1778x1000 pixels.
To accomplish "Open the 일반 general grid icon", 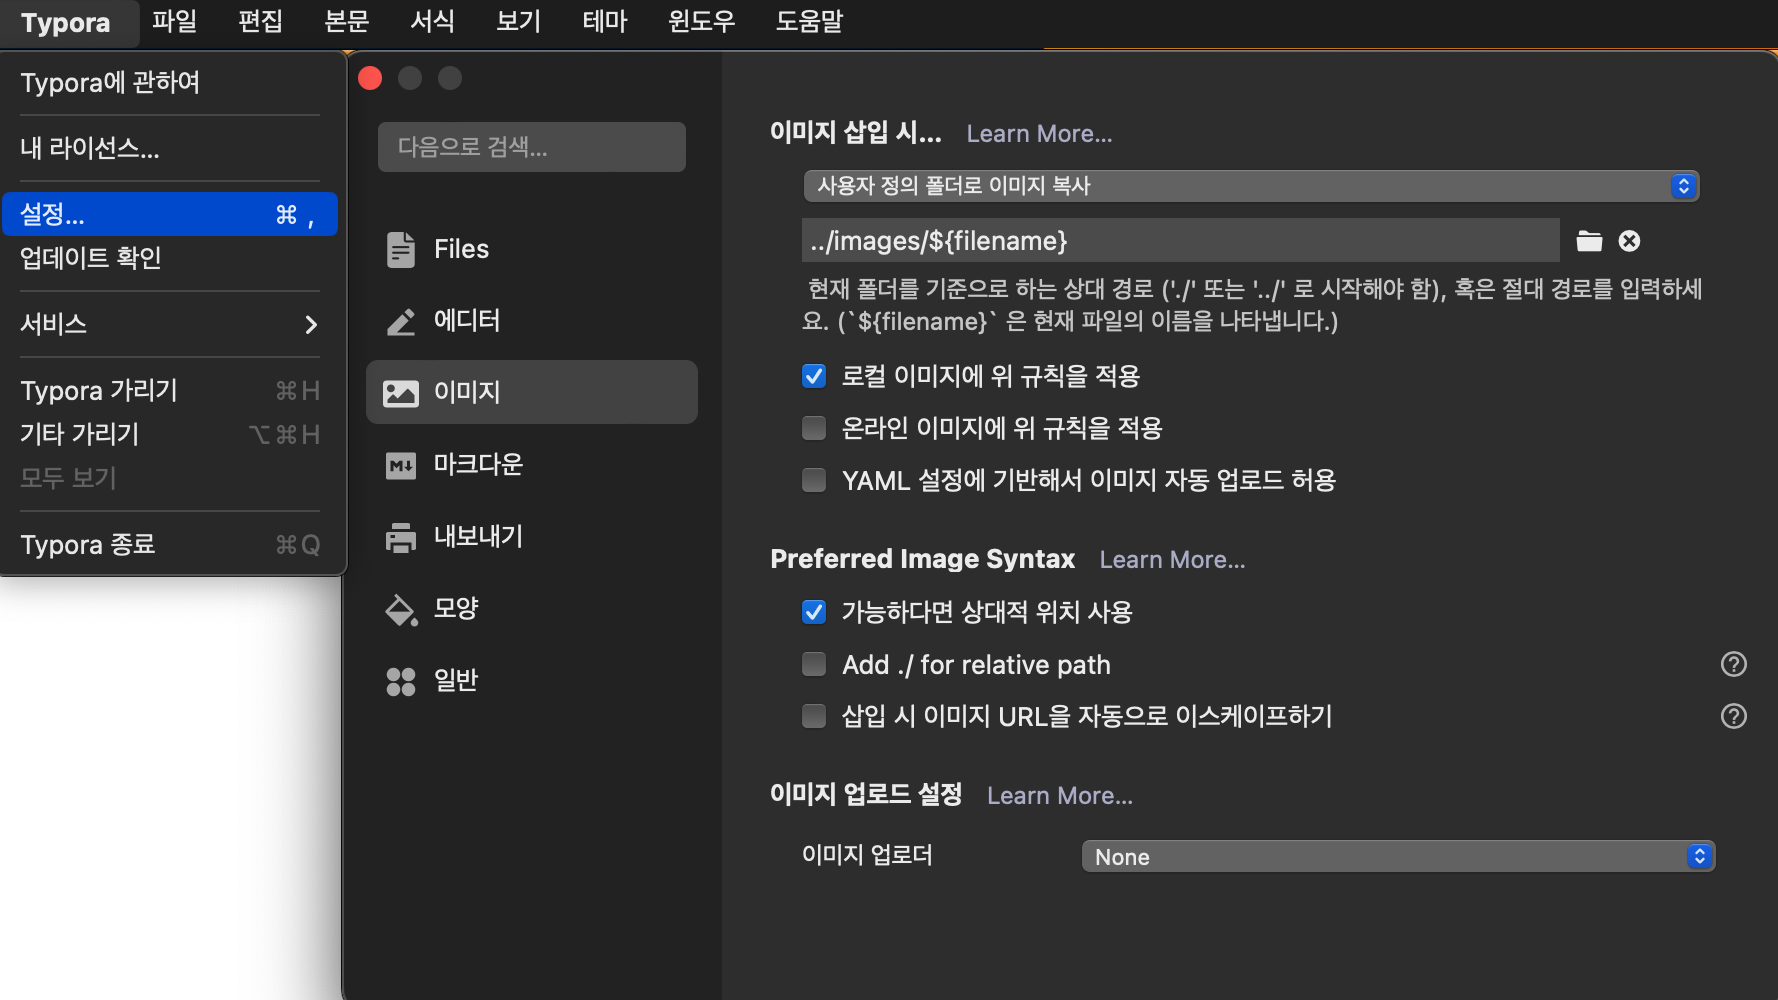I will (401, 681).
